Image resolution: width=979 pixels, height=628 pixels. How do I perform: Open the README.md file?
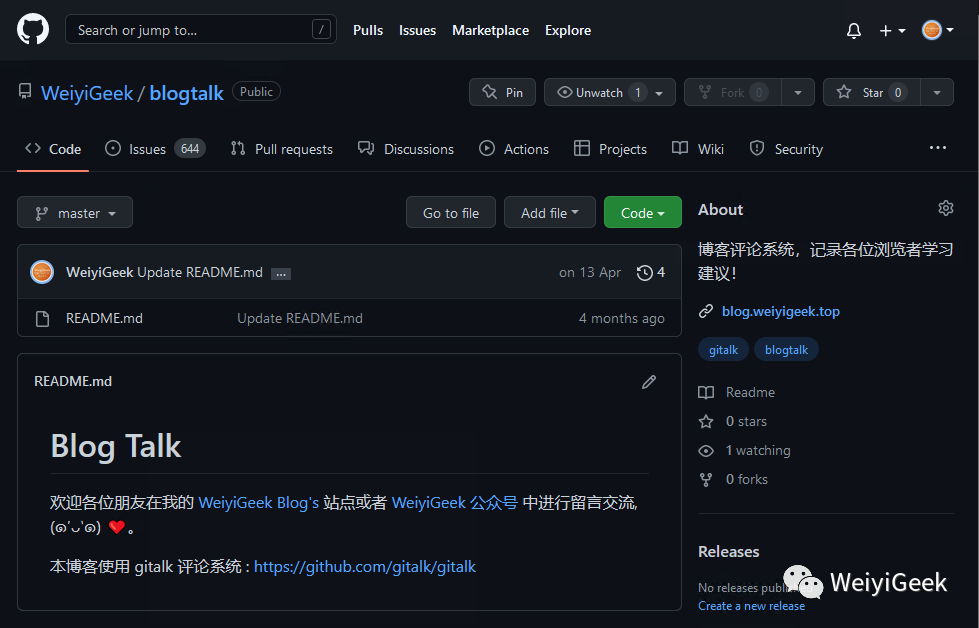[x=104, y=318]
